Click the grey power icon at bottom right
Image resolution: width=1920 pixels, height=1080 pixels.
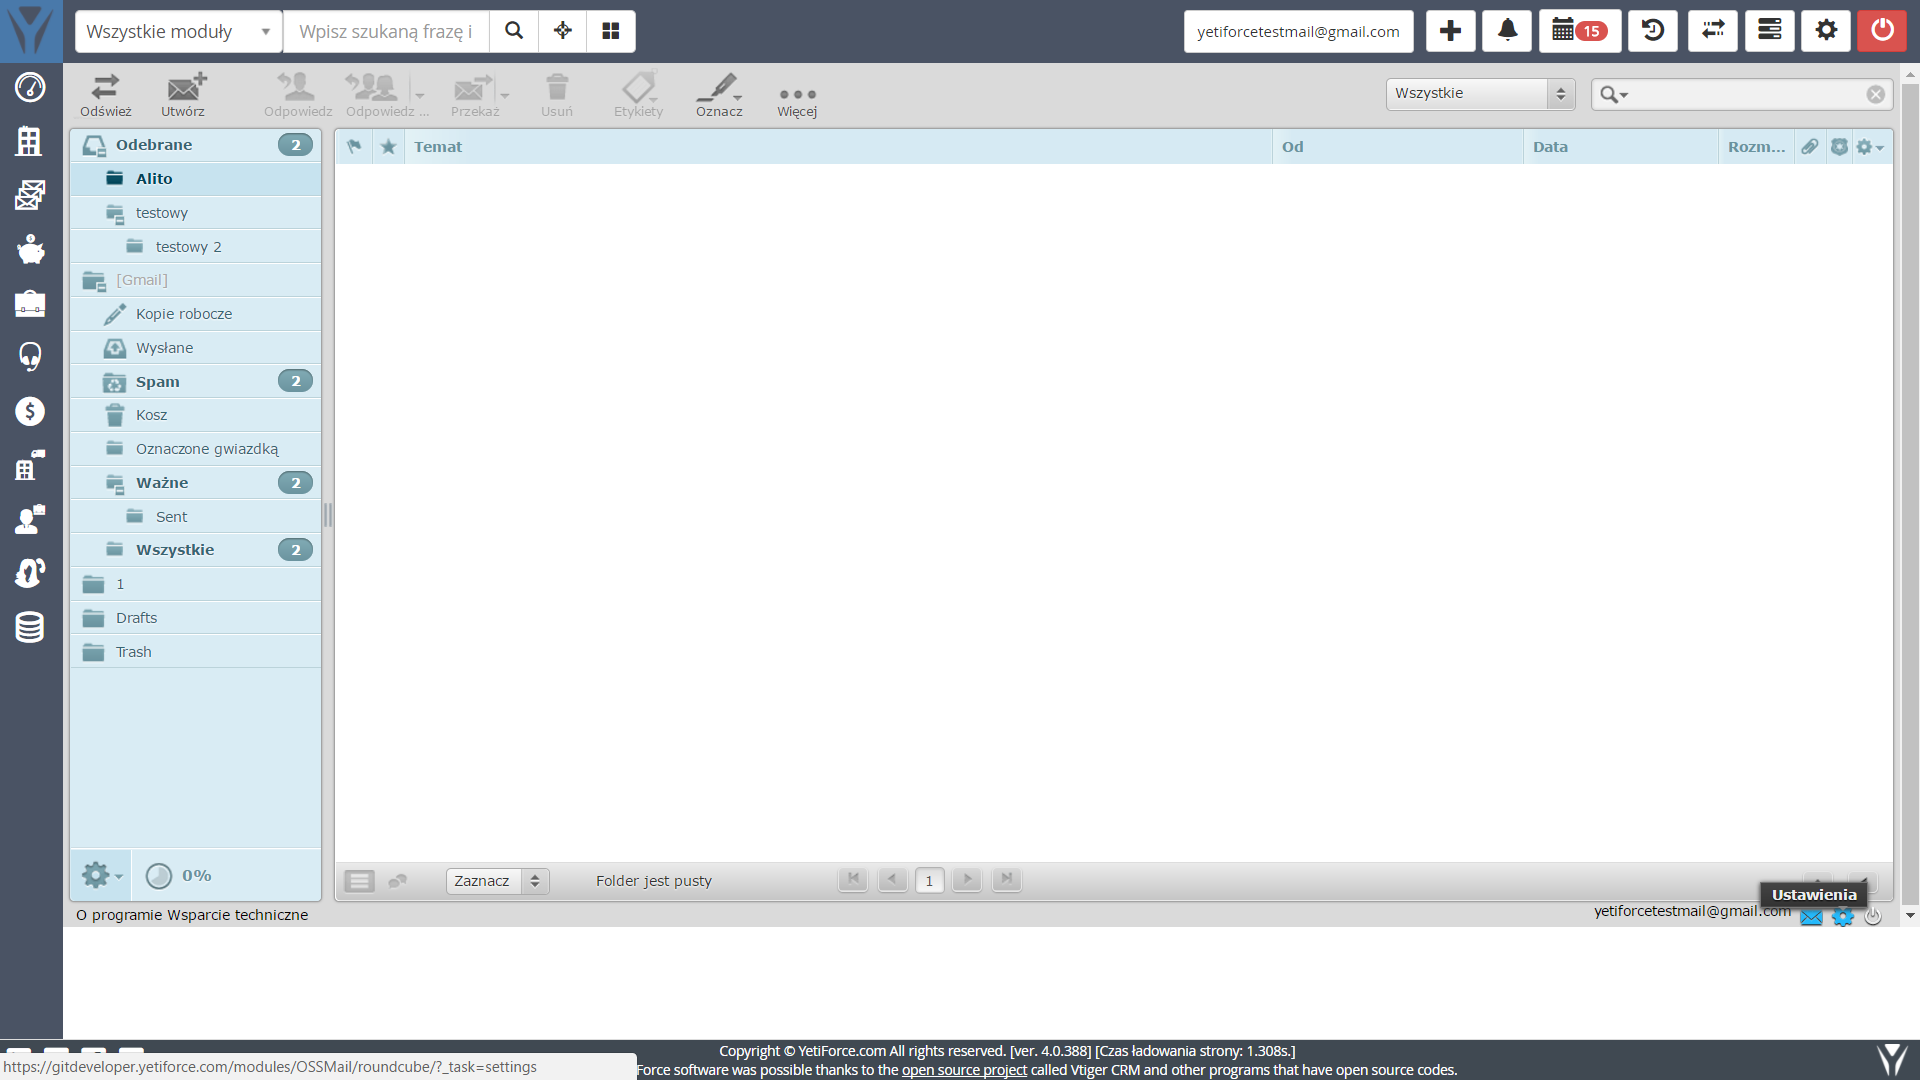coord(1874,917)
